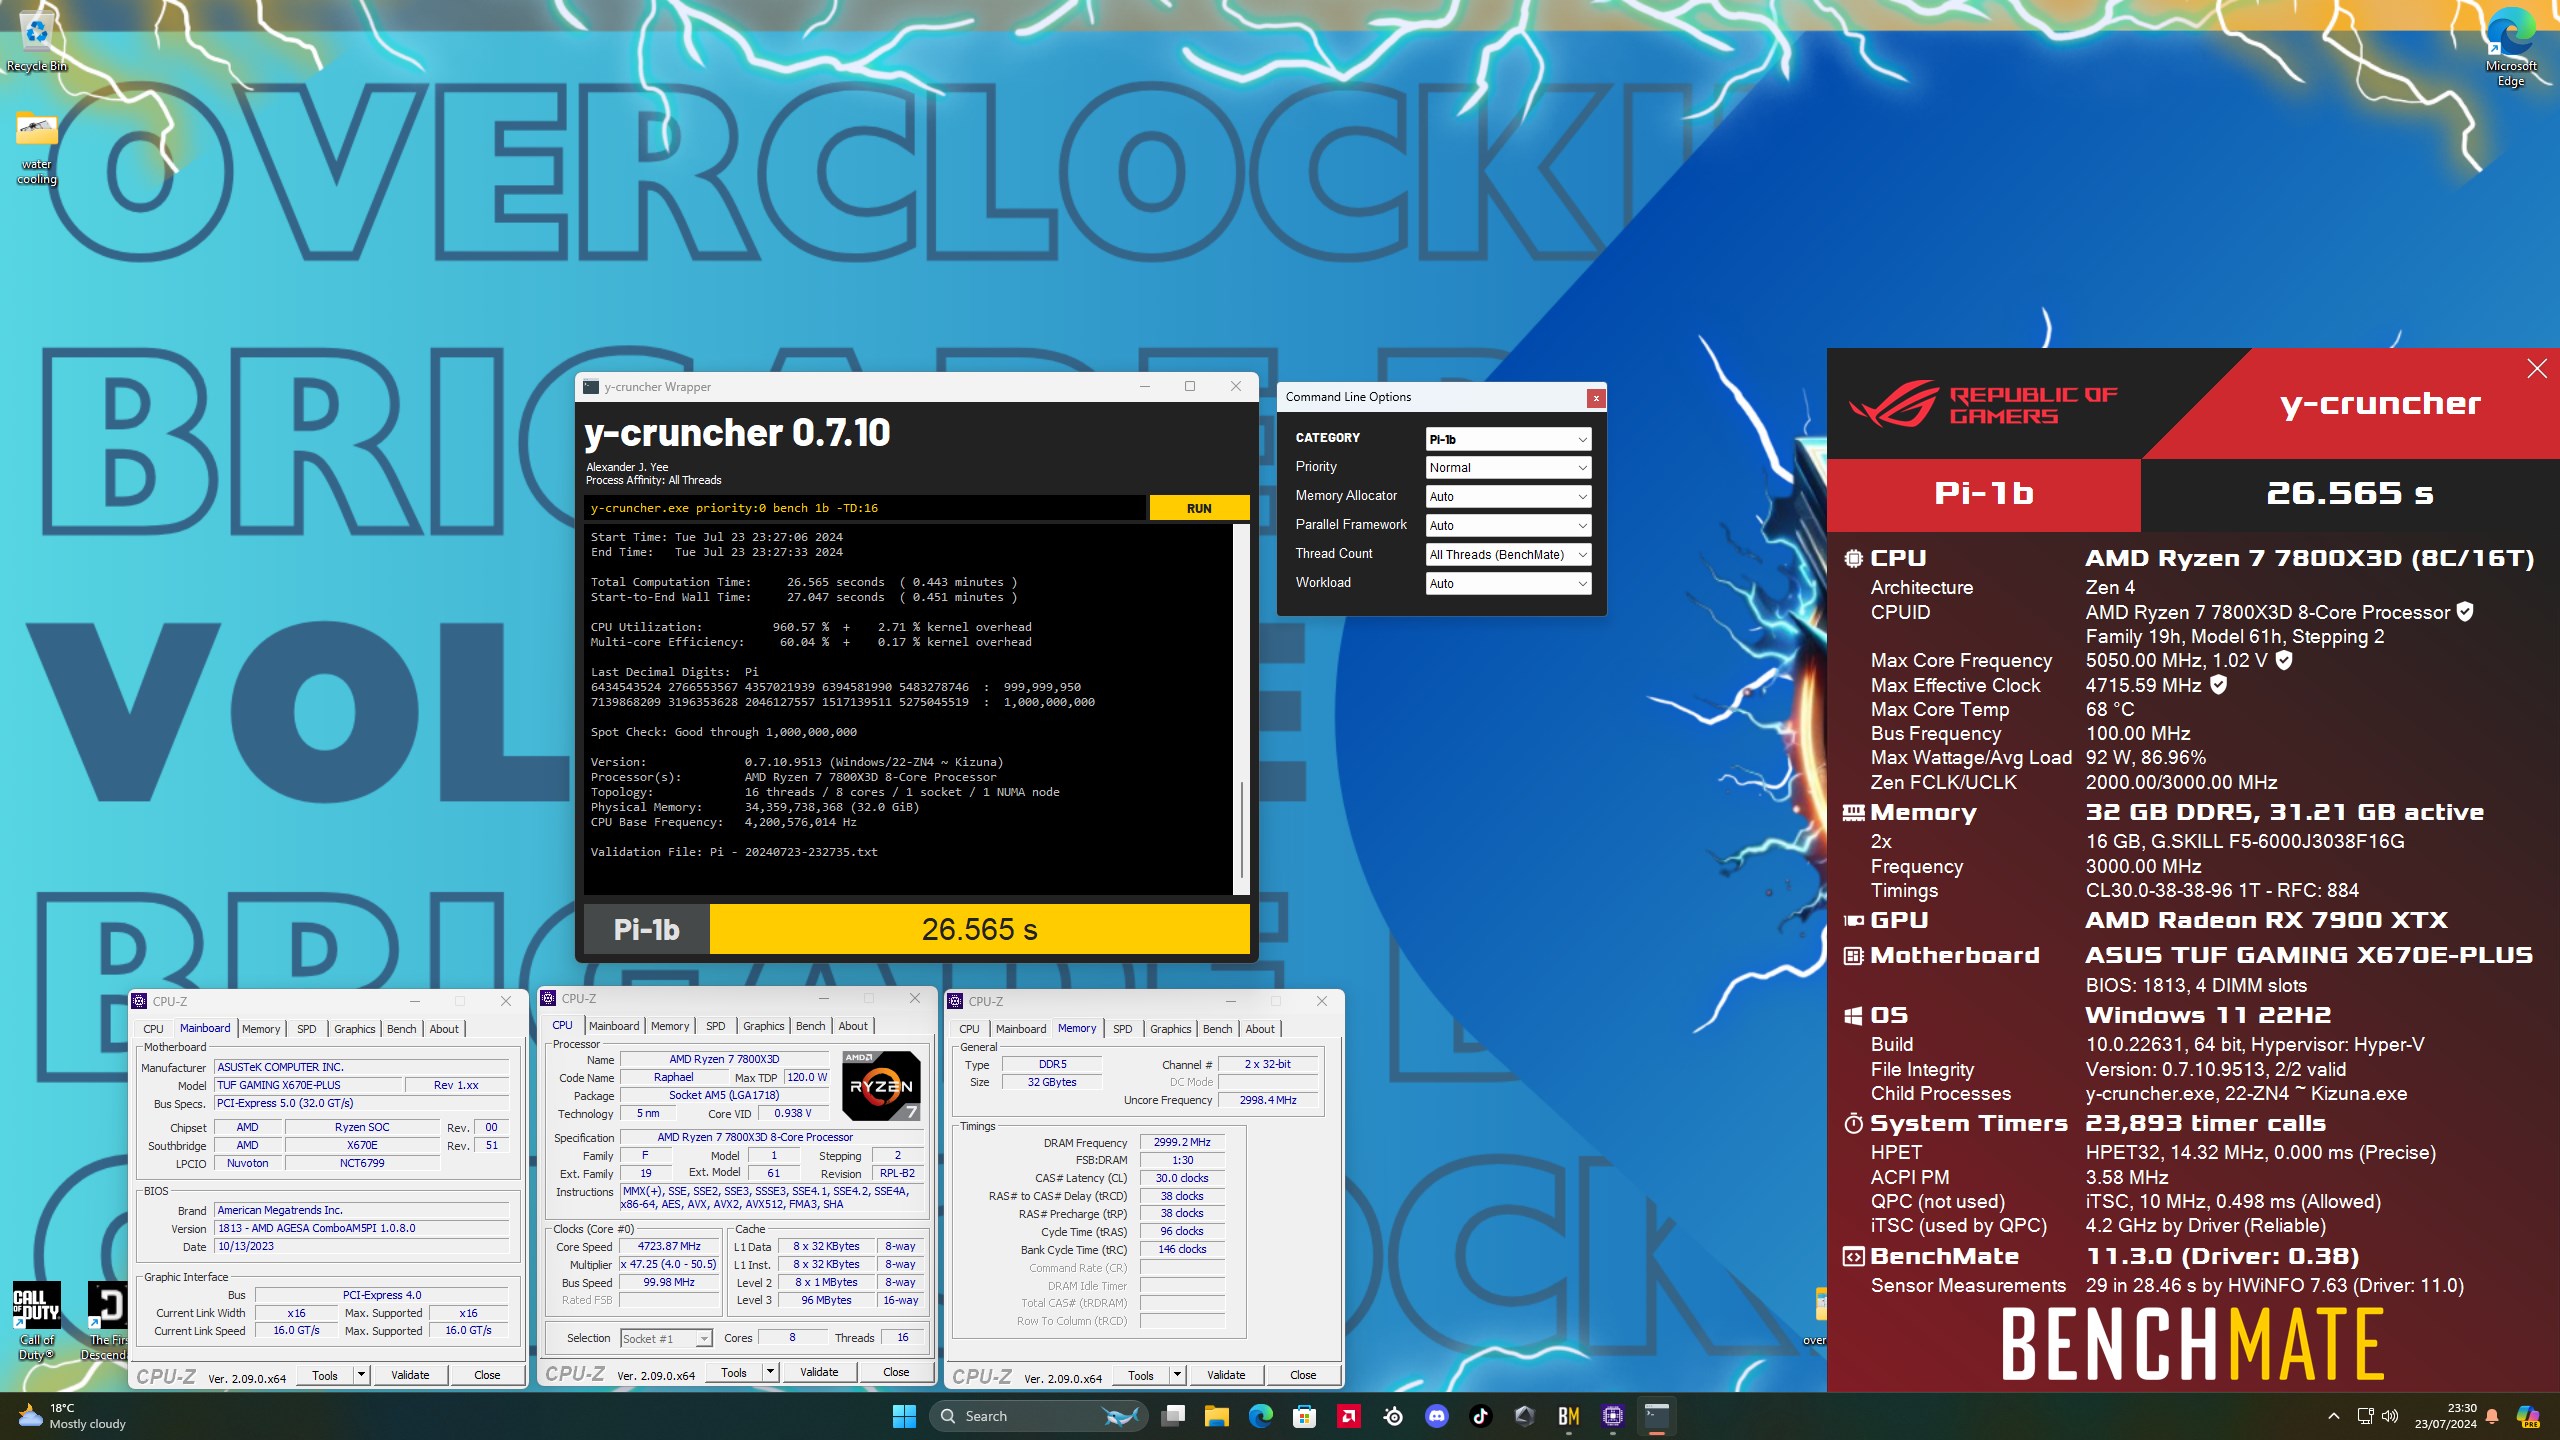Open File Explorer from the taskbar
Screen dimensions: 2560x1440
click(1216, 1416)
